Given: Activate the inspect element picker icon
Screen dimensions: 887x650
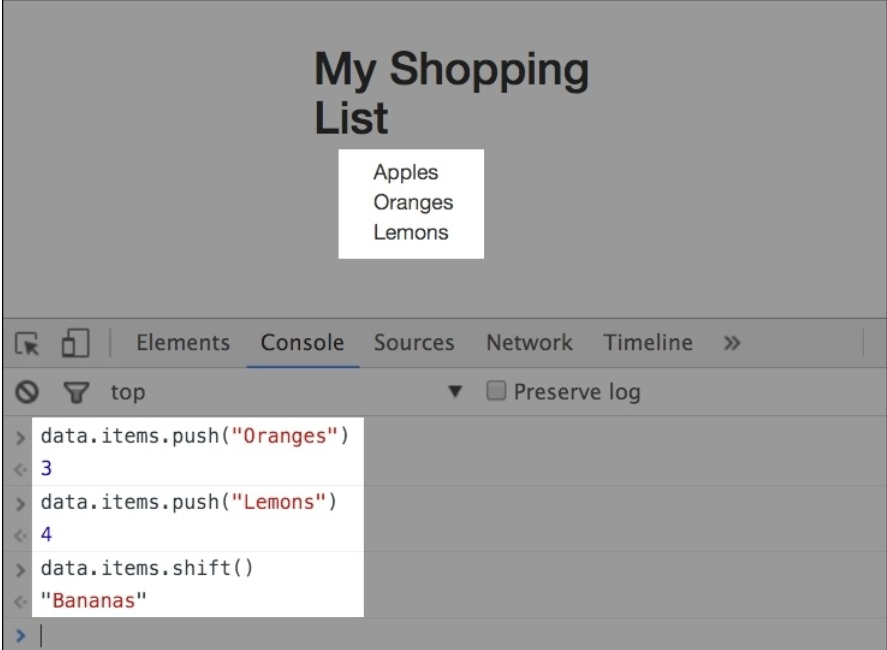Looking at the screenshot, I should (27, 344).
